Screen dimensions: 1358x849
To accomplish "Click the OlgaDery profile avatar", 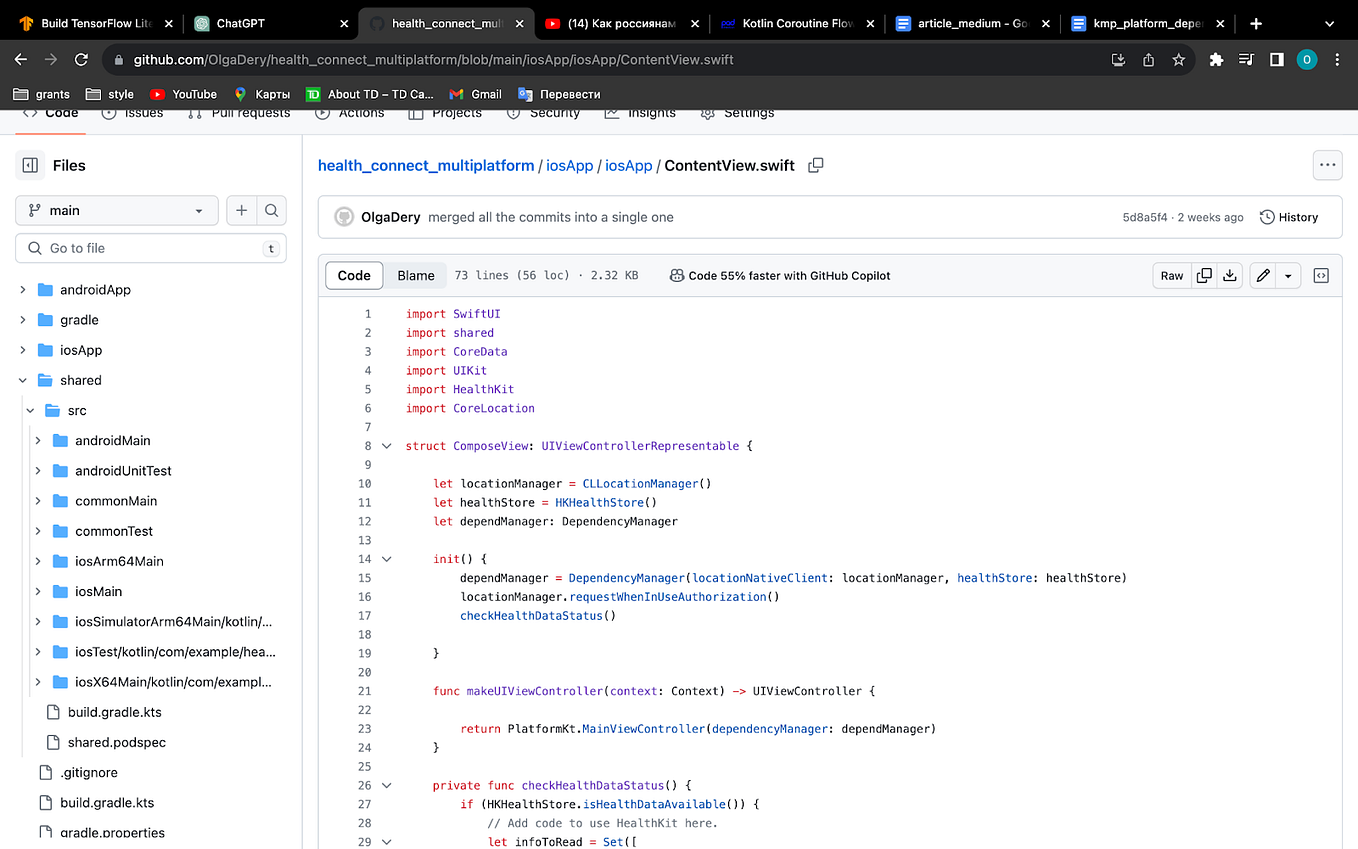I will click(343, 216).
